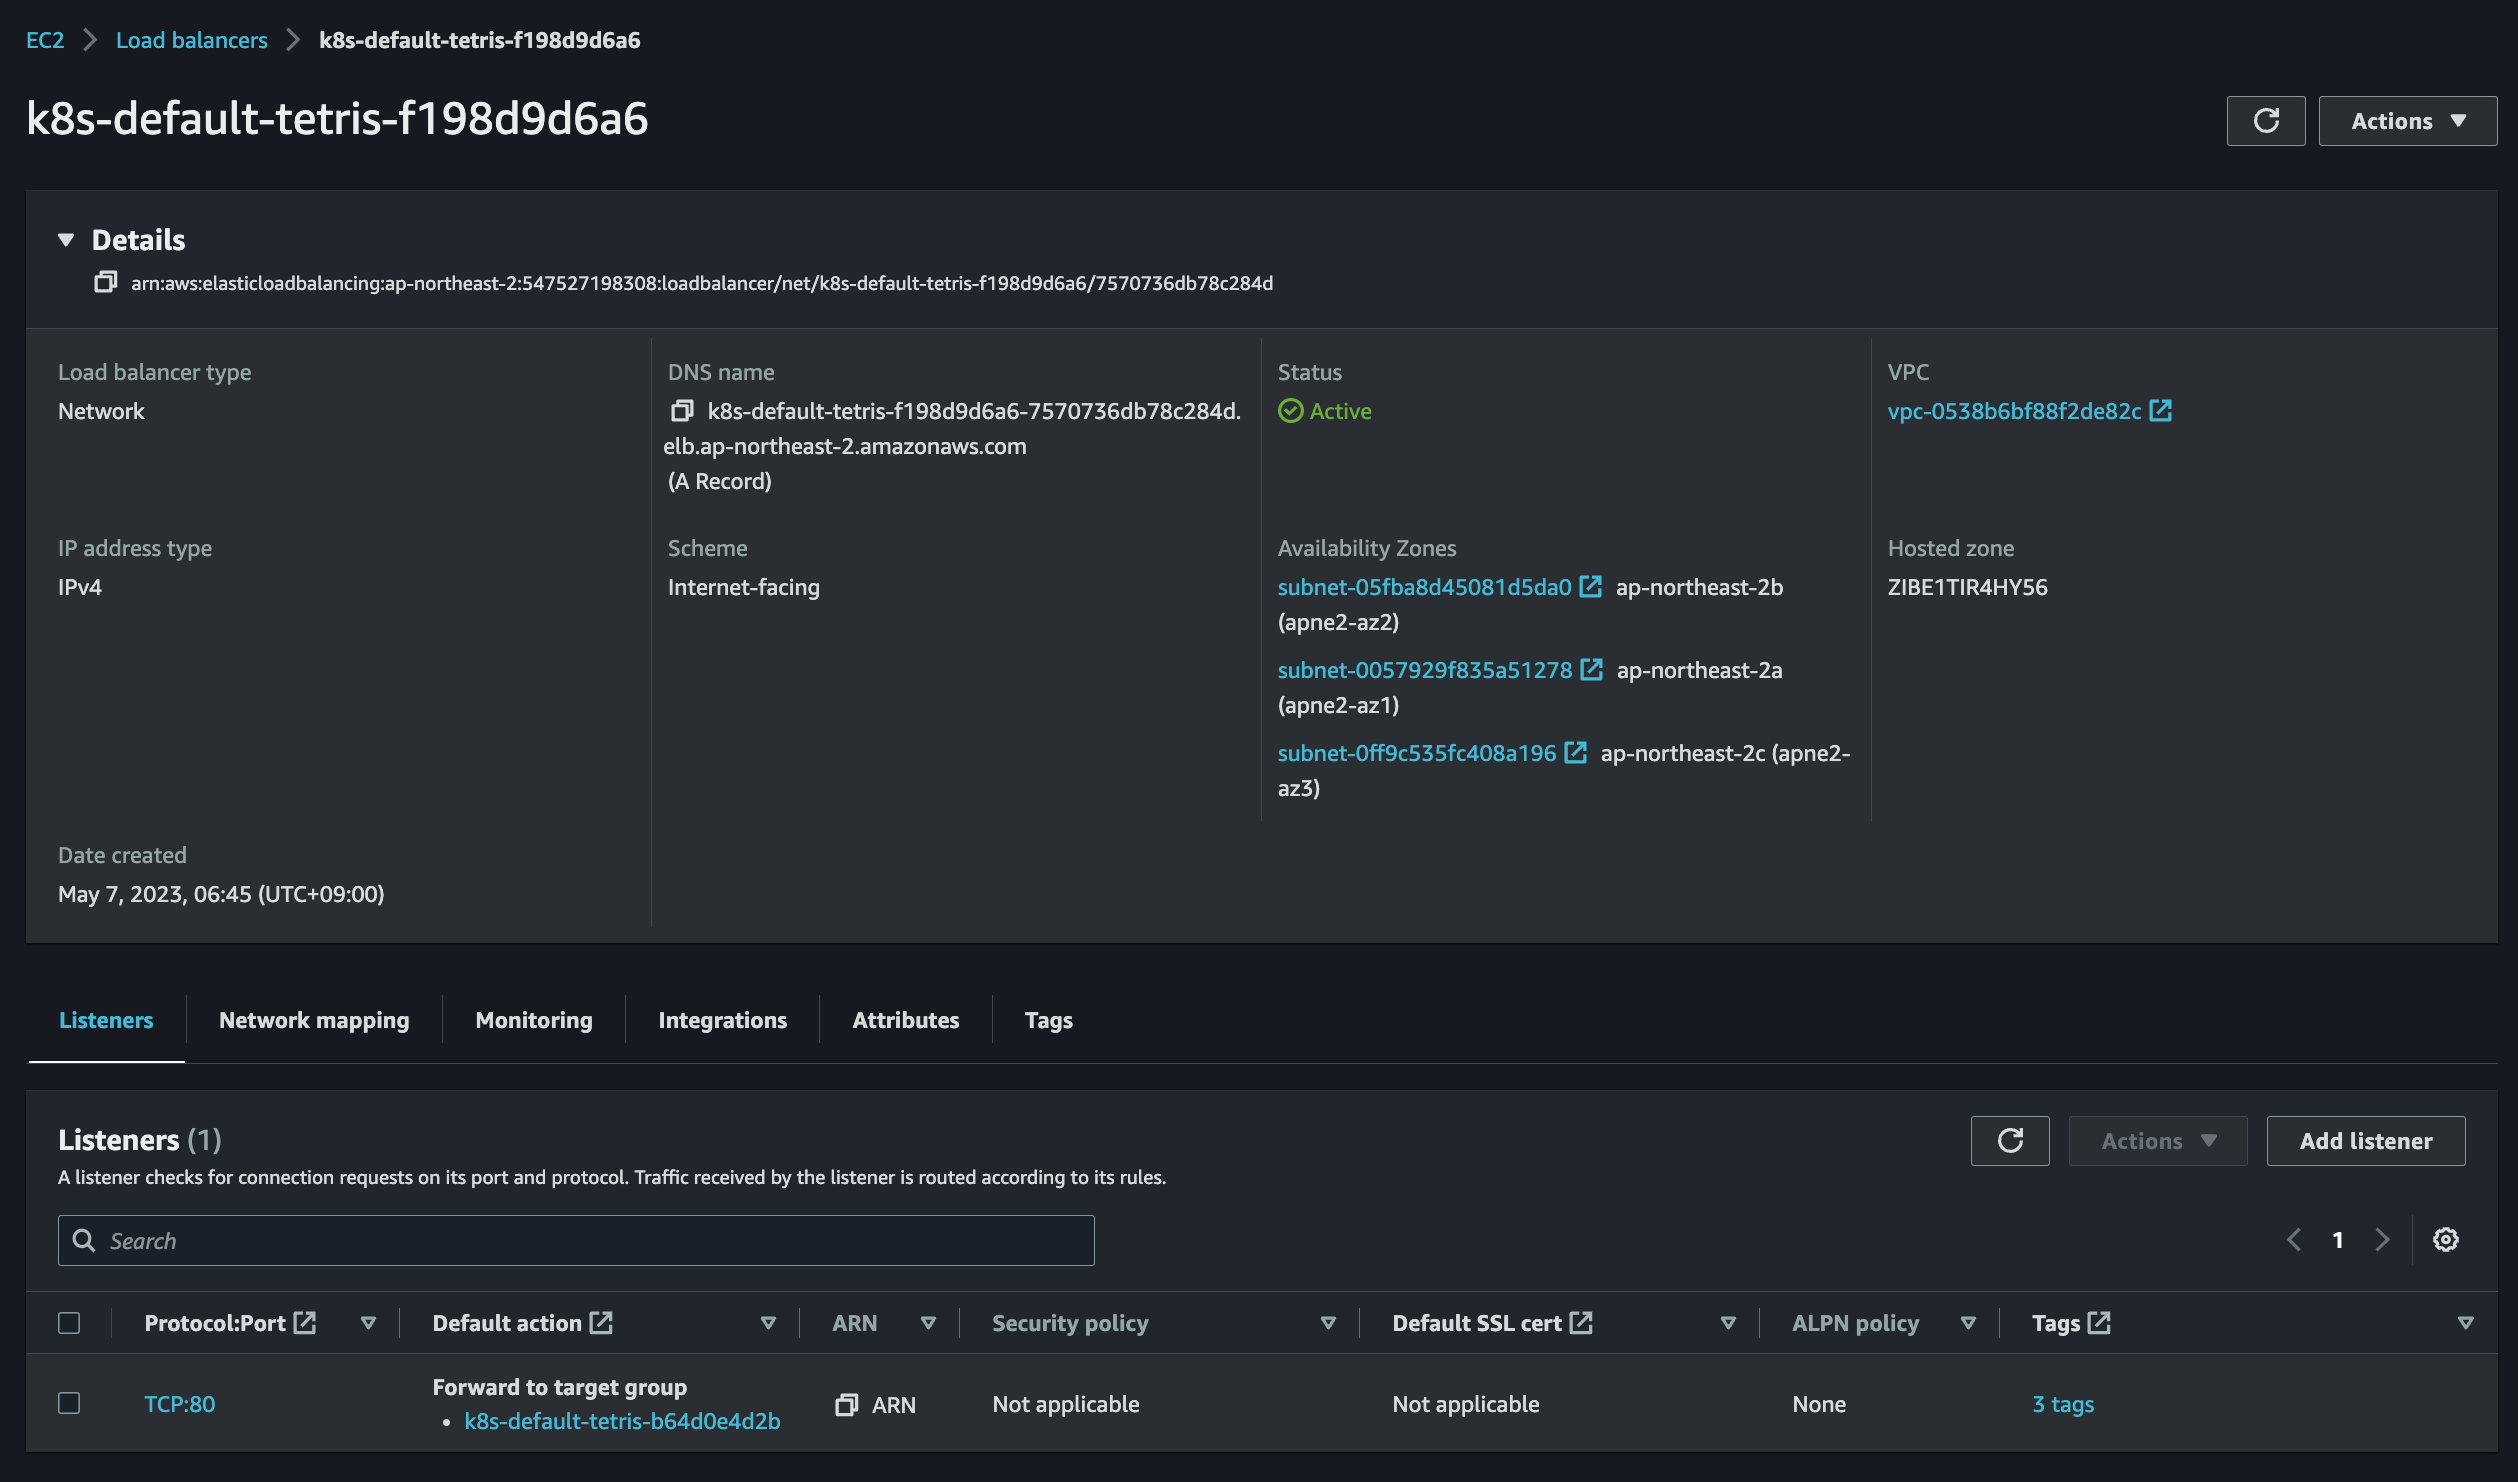Refresh the Listeners table

pos(2009,1141)
